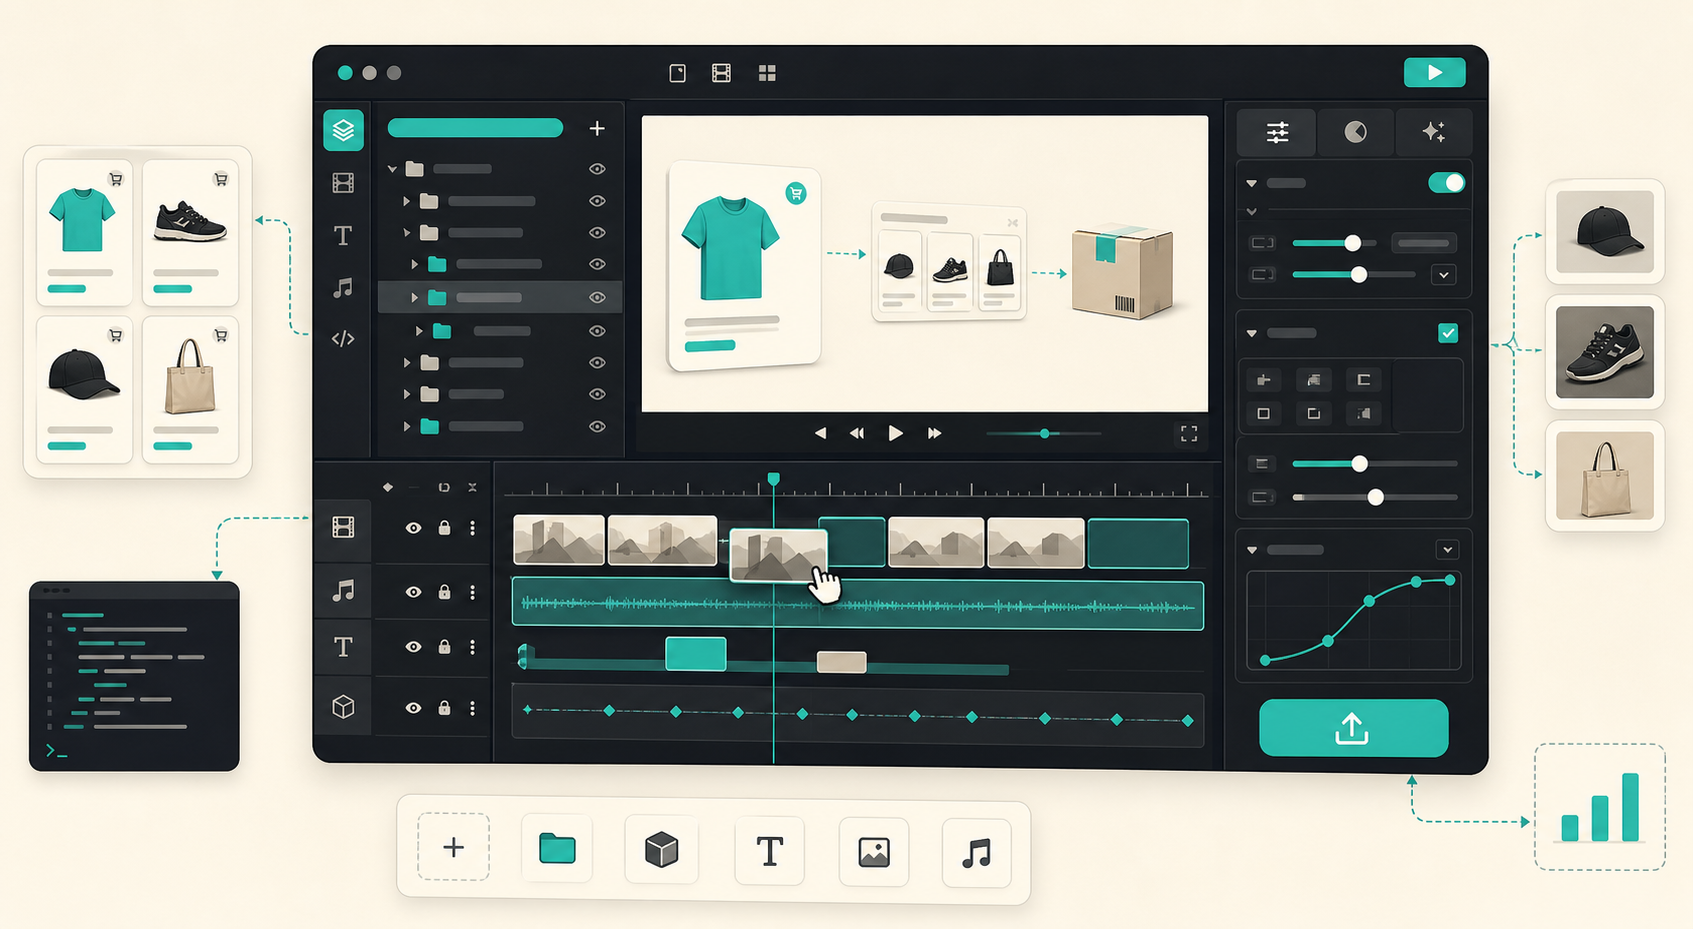Viewport: 1693px width, 929px height.
Task: Switch to single-frame view in the title bar
Action: coord(677,73)
